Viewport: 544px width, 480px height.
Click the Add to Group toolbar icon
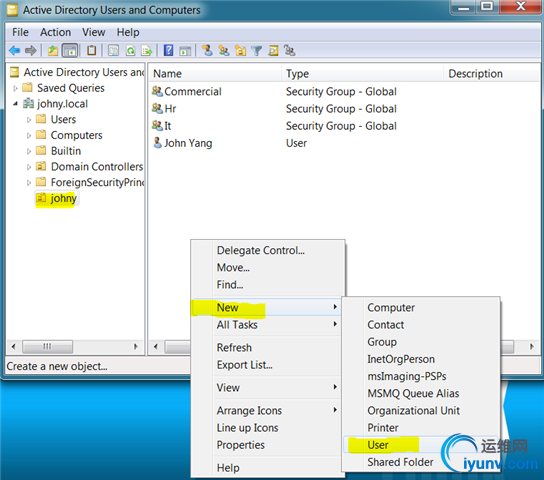290,51
